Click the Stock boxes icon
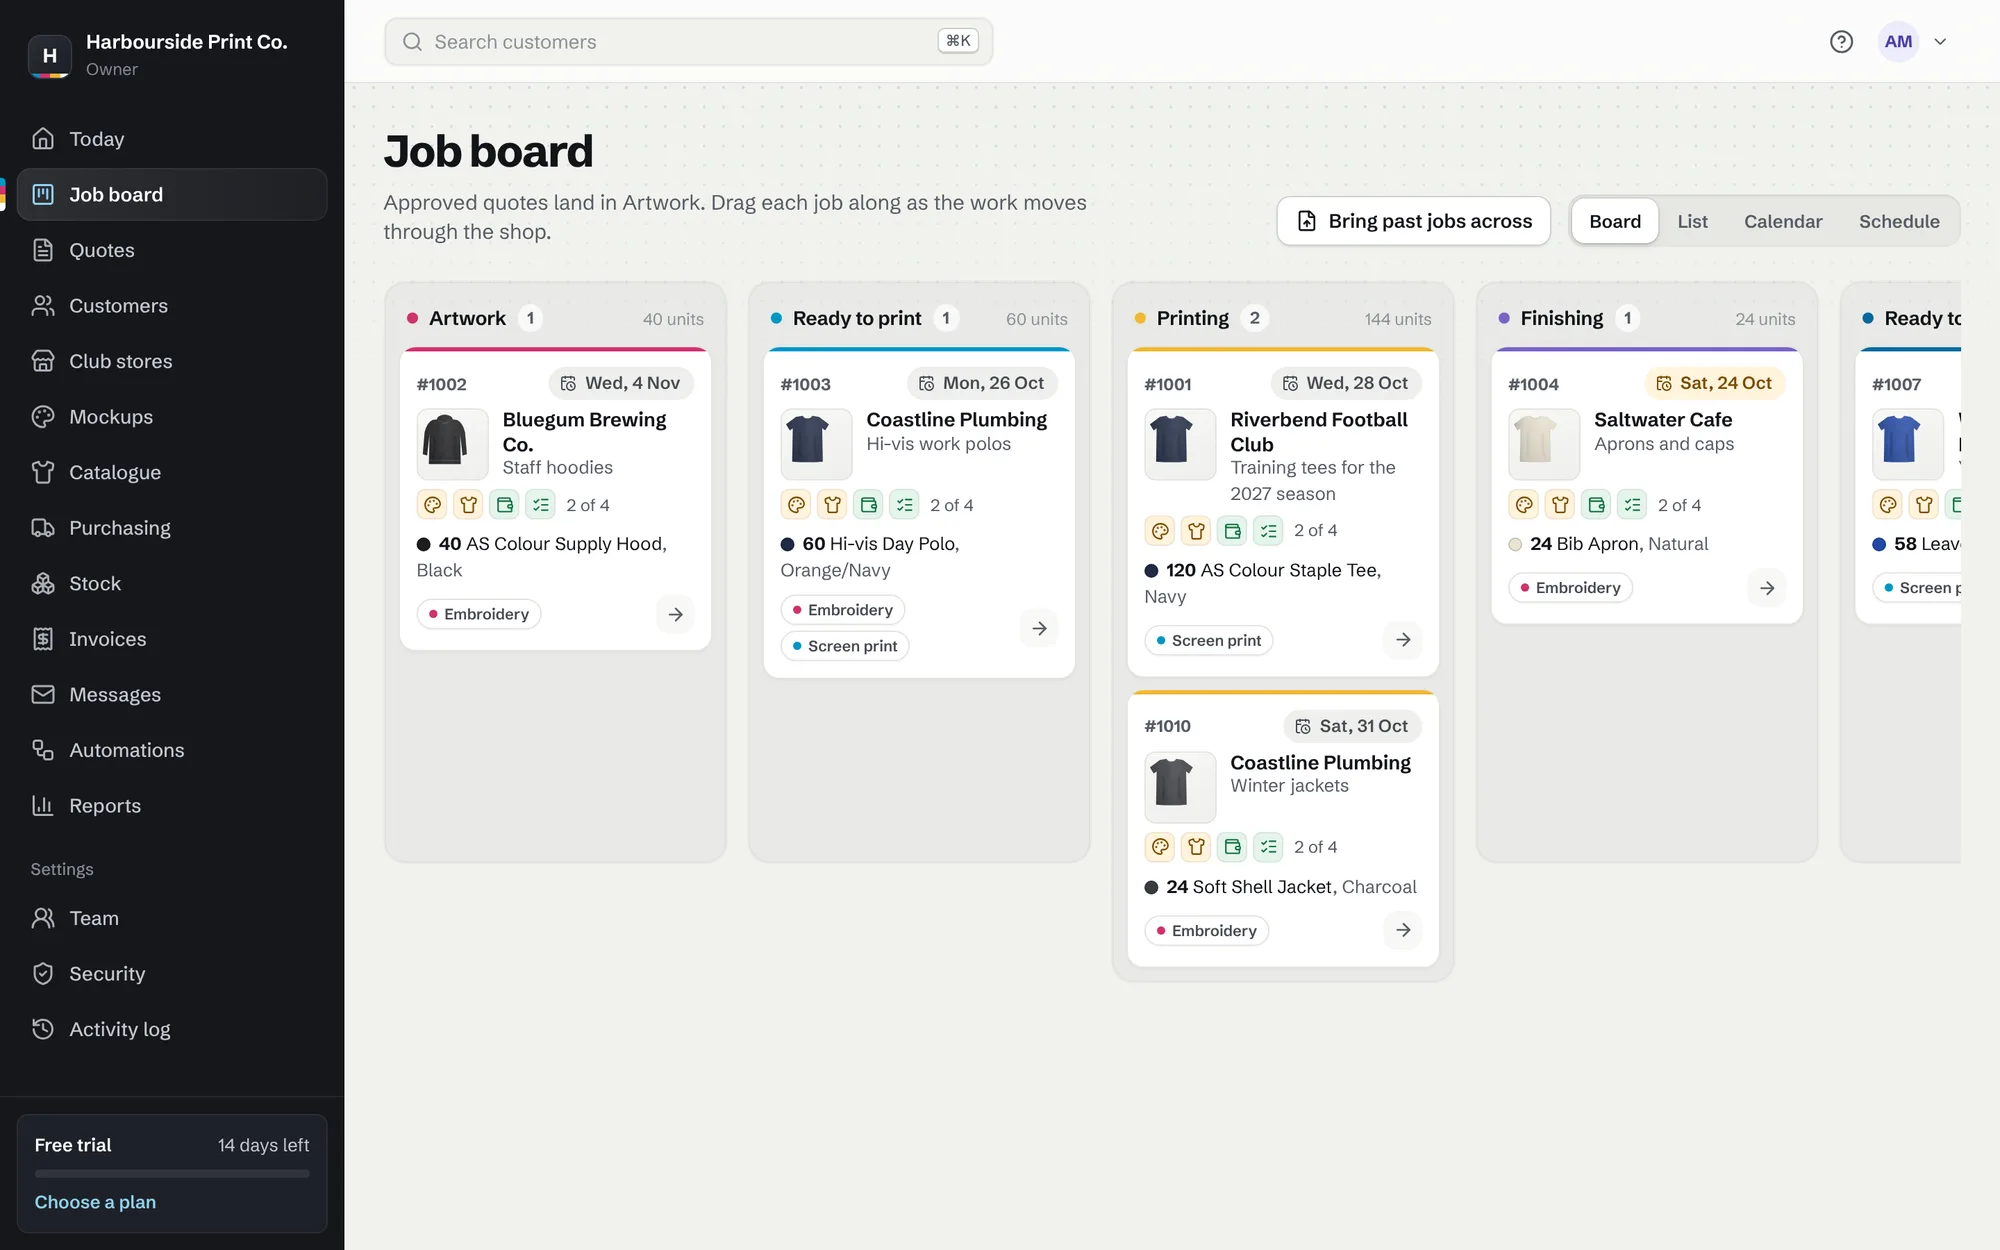Image resolution: width=2000 pixels, height=1250 pixels. (x=43, y=583)
